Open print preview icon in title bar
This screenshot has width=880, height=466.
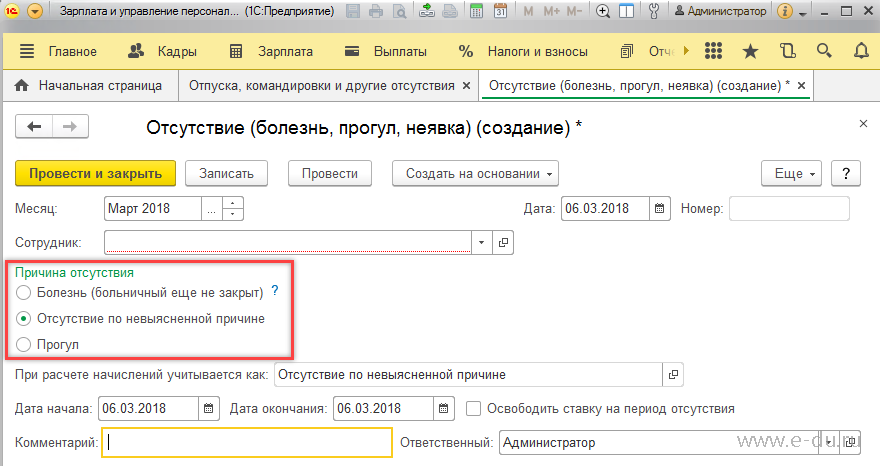399,11
